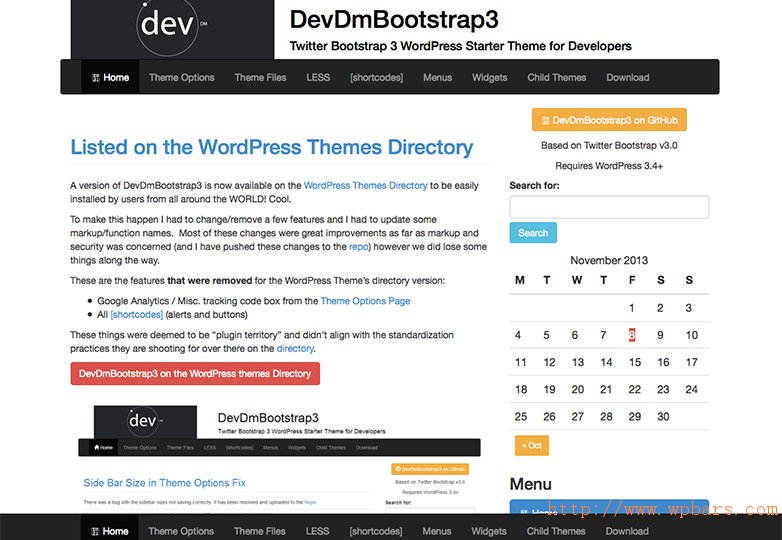Open the Menus navigation item
Viewport: 782px width, 540px height.
pos(437,78)
